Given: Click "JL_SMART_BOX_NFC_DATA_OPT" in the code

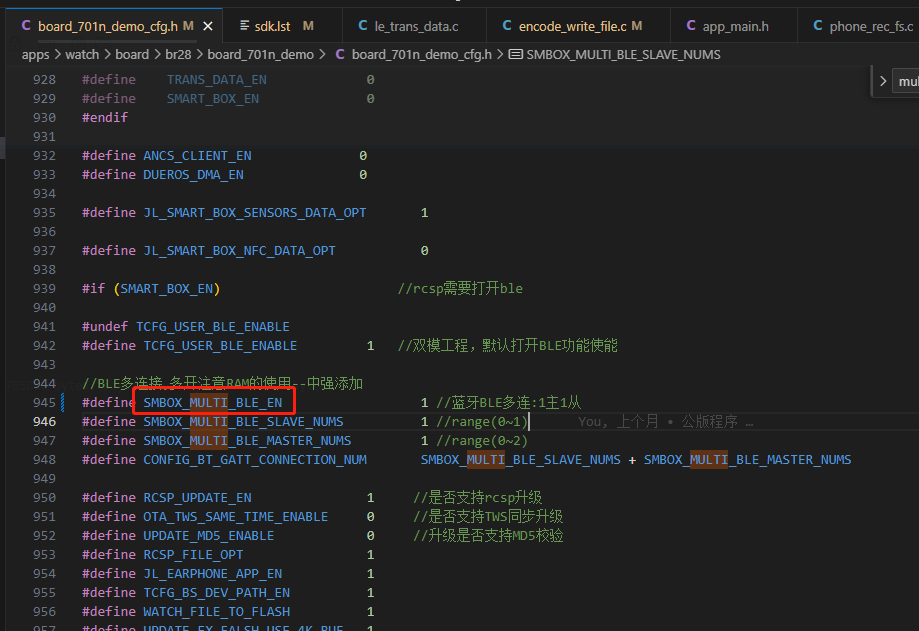Looking at the screenshot, I should point(240,251).
